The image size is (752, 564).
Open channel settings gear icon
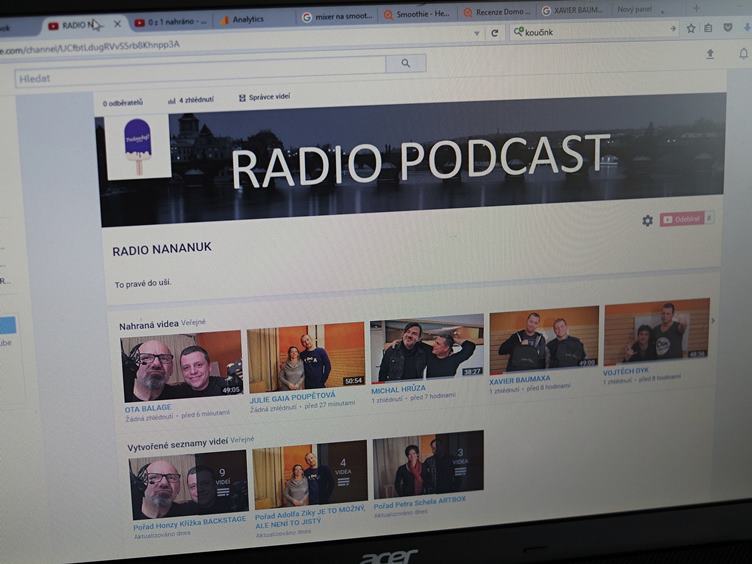point(647,221)
